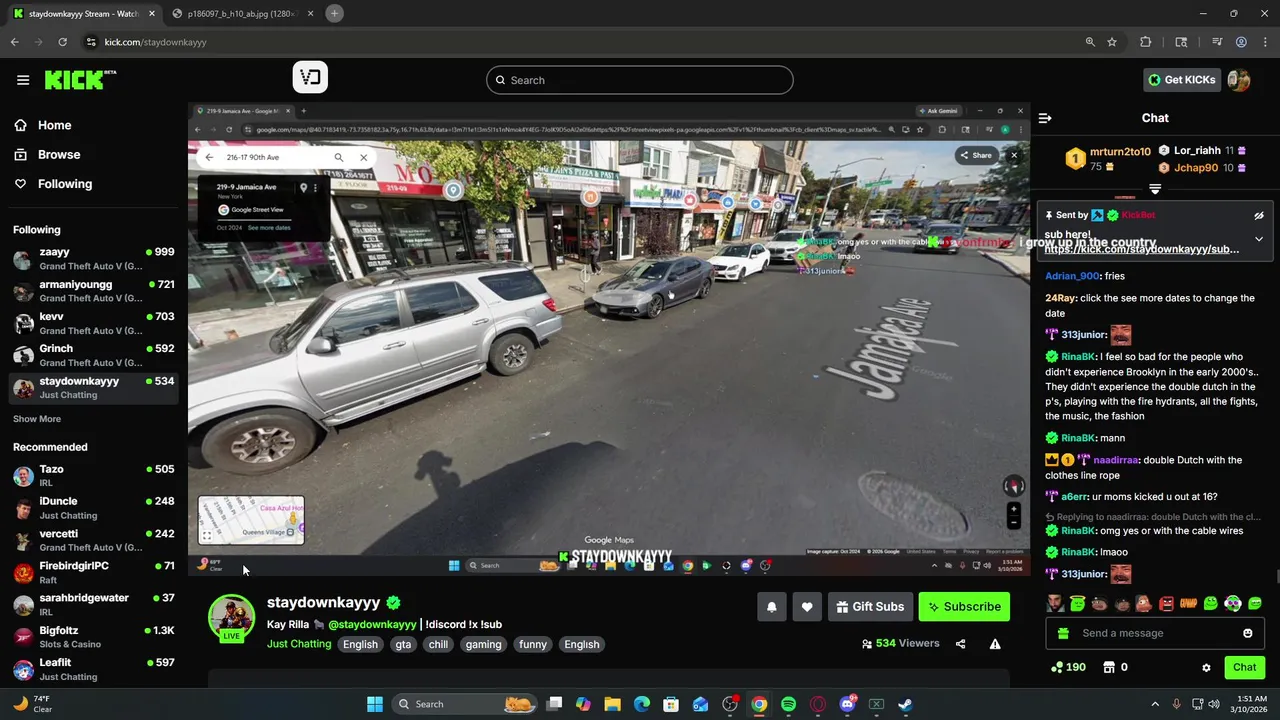The image size is (1280, 720).
Task: Go to Home in sidebar
Action: 42,125
